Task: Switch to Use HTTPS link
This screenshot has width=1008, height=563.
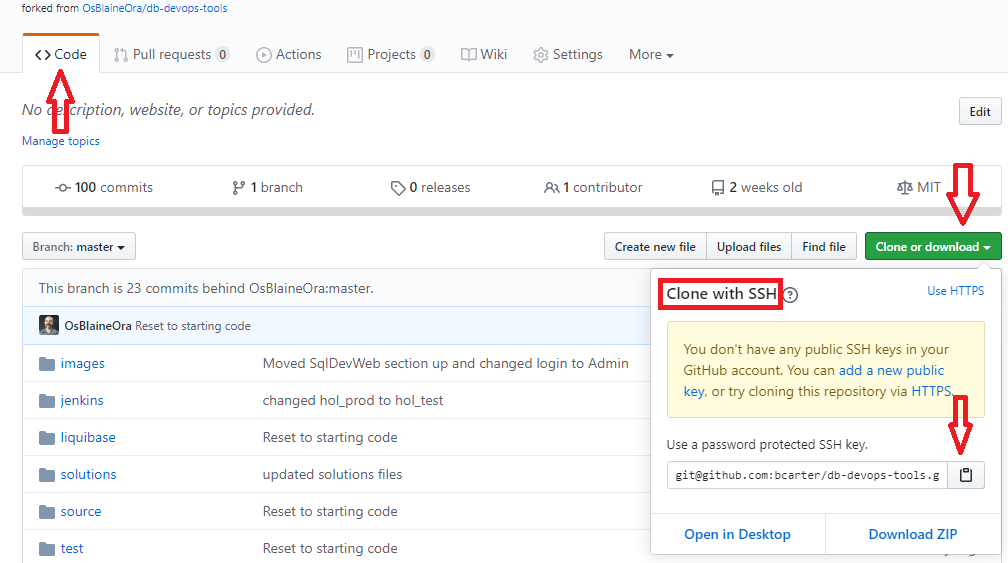Action: tap(955, 291)
